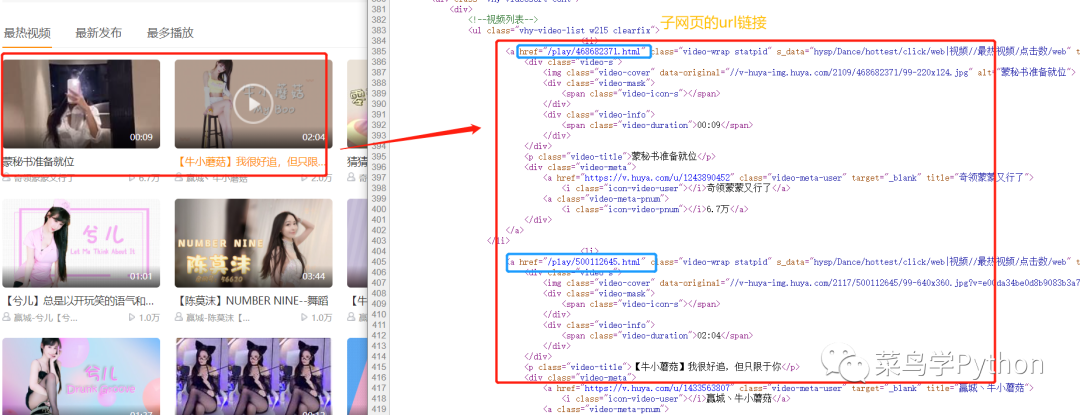Switch to the 最新发布 tab
Viewport: 1080px width, 415px height.
[98, 33]
